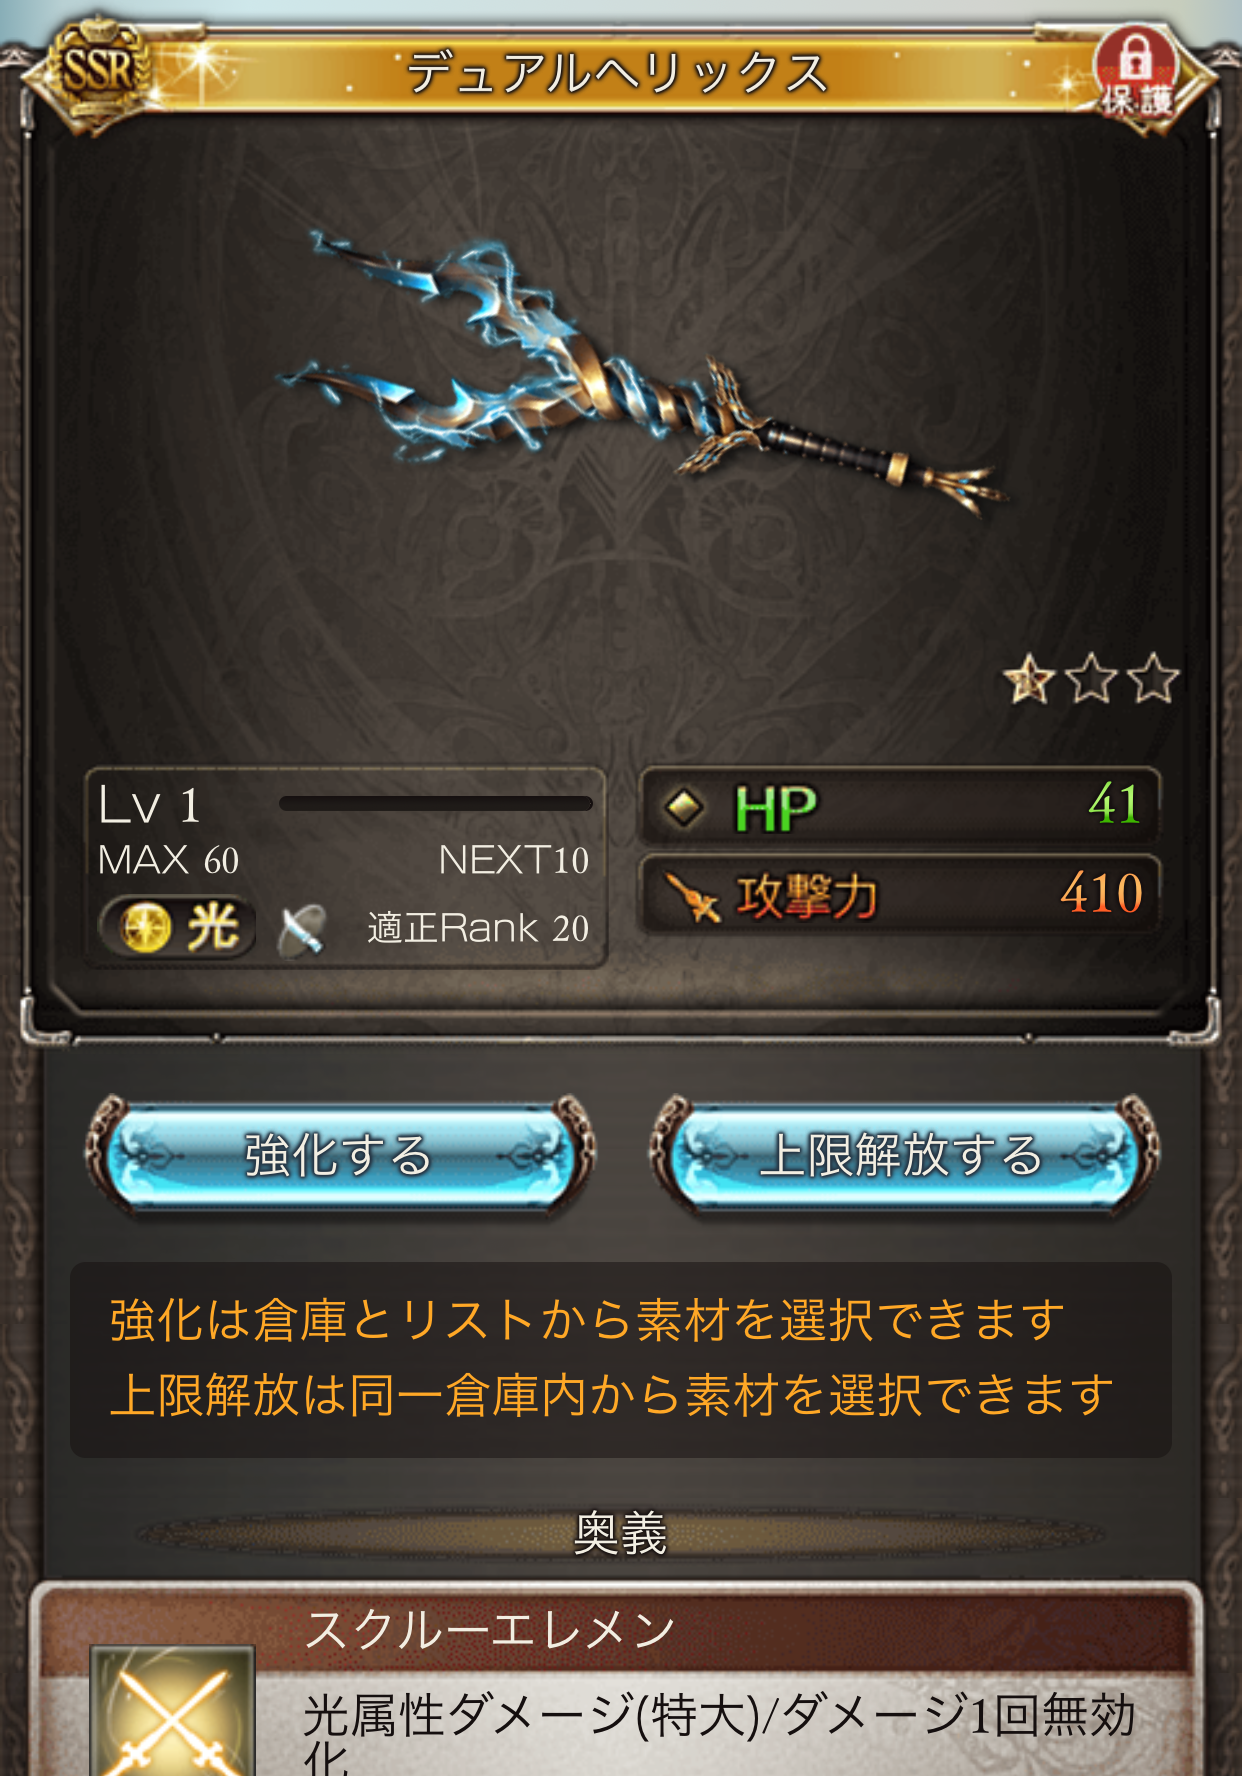Click the HP diamond icon
This screenshot has height=1776, width=1242.
tap(685, 807)
